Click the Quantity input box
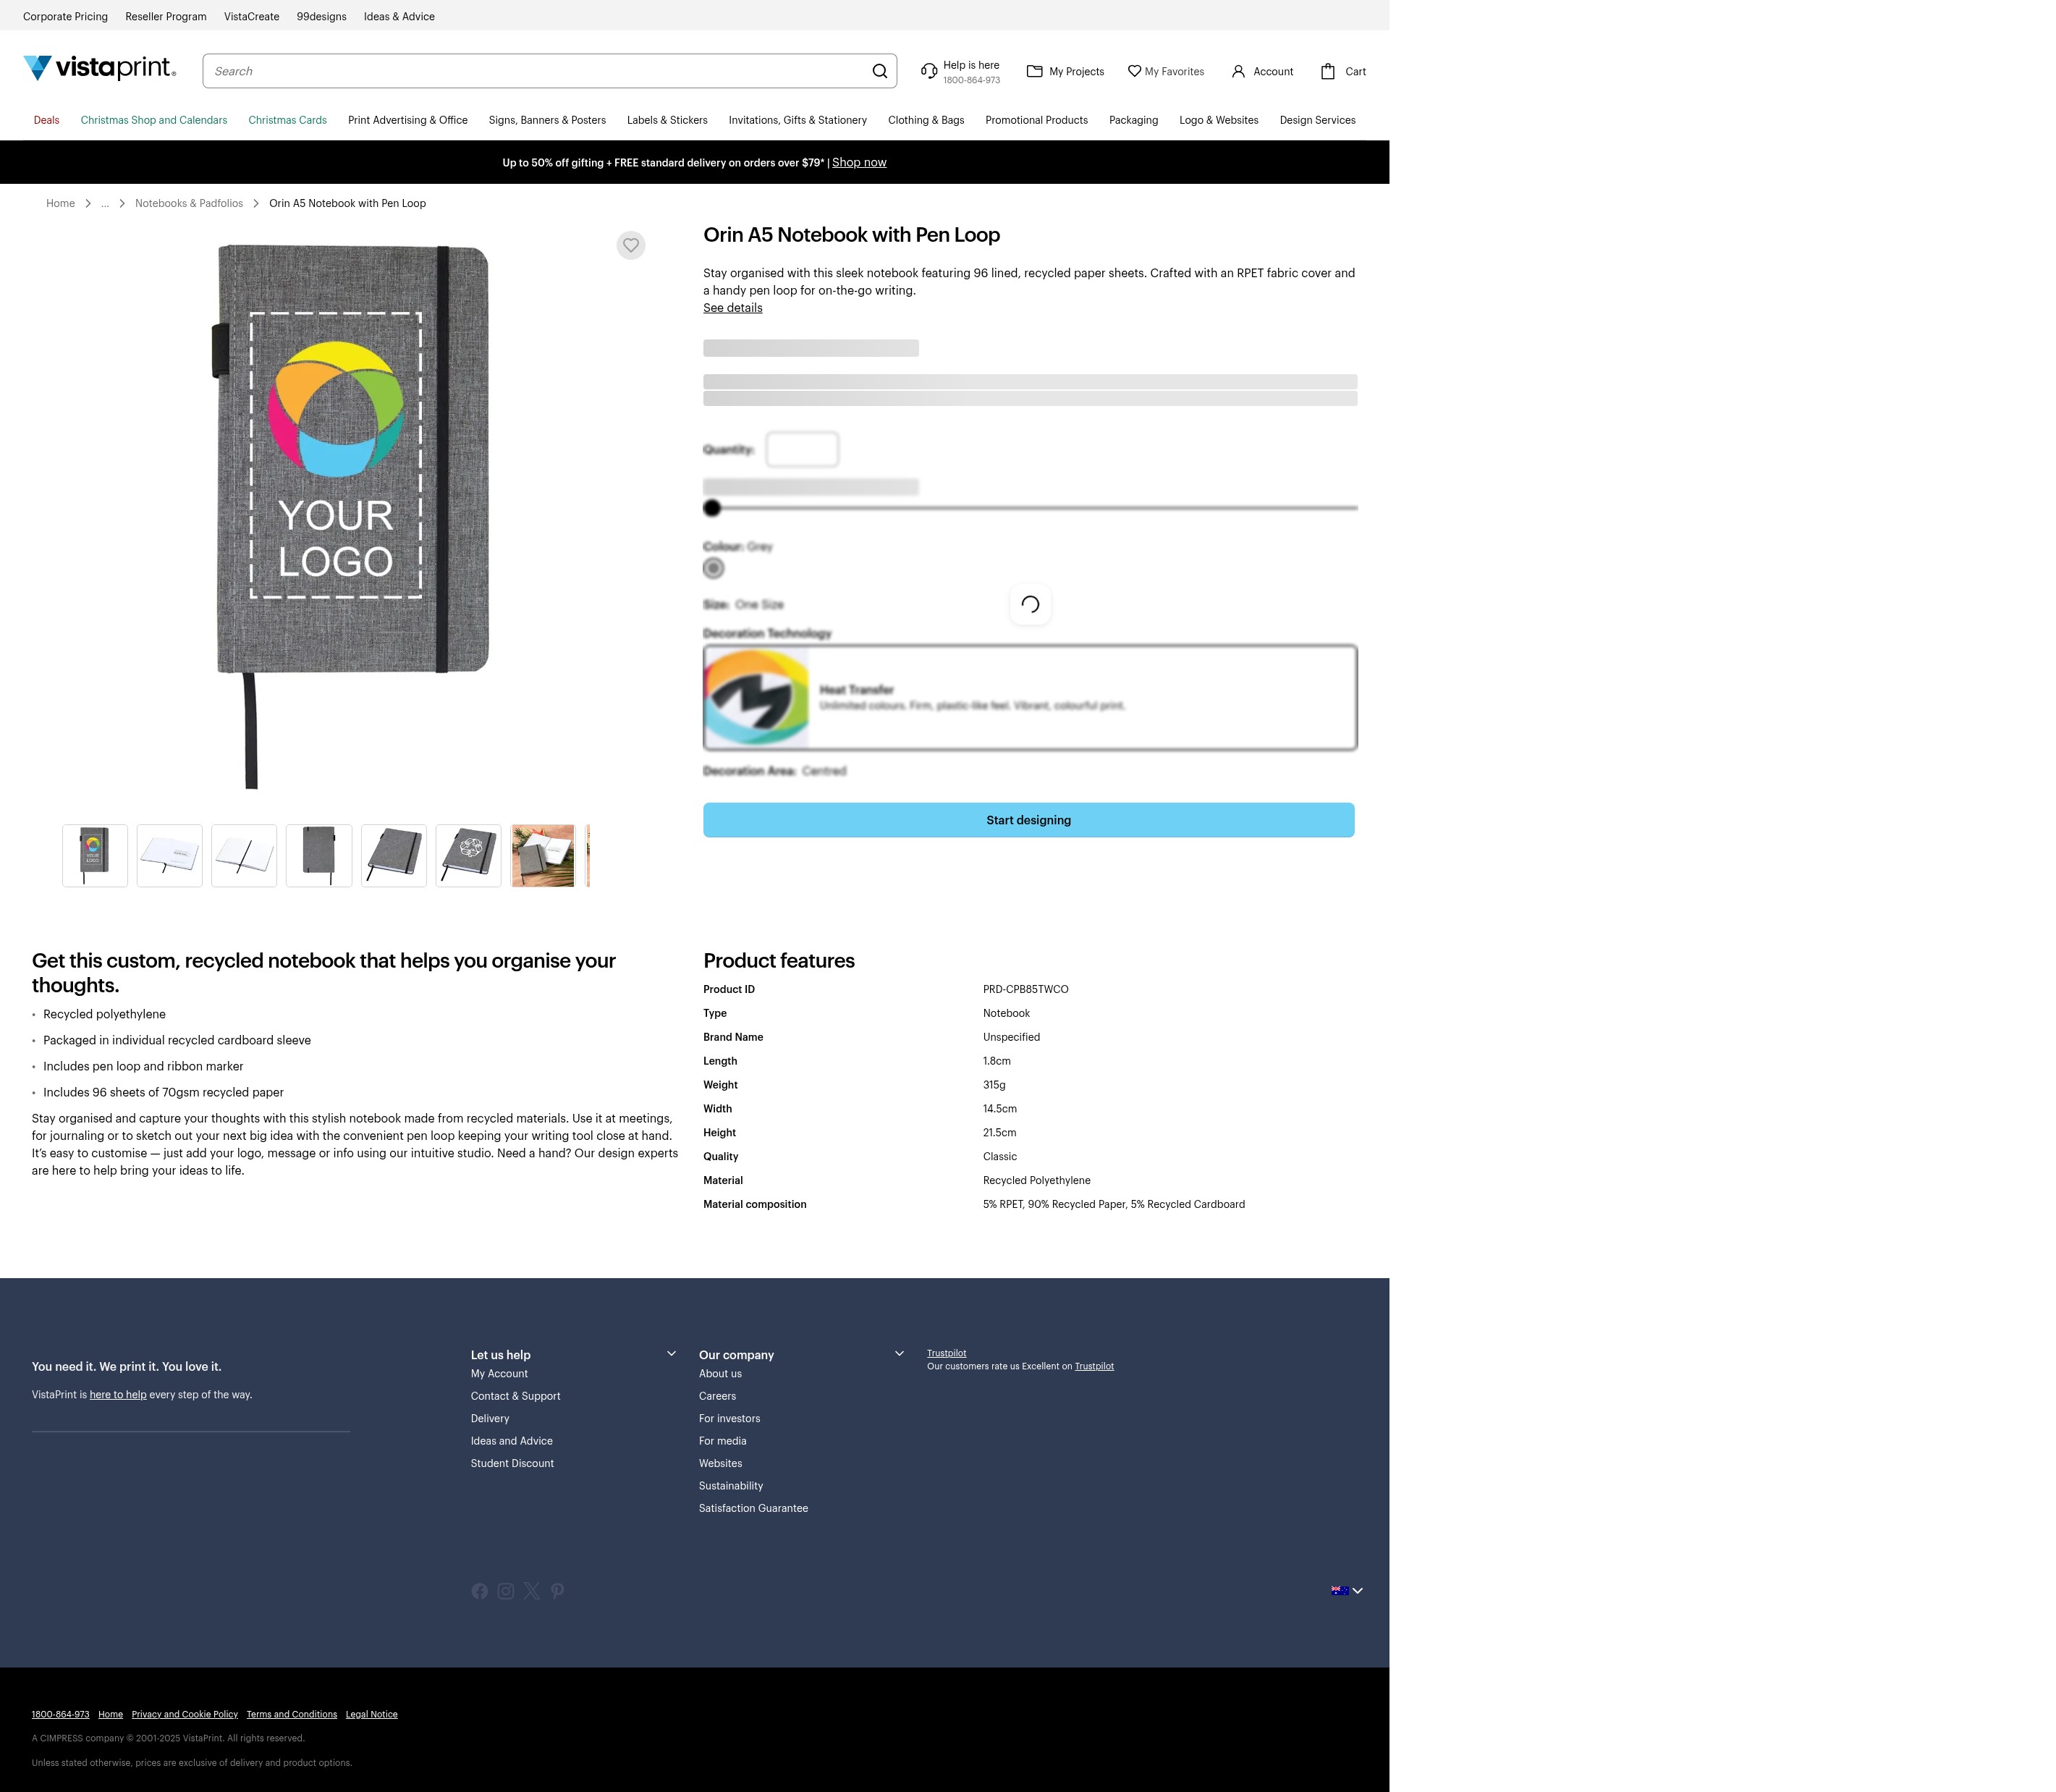2056x1792 pixels. (802, 449)
